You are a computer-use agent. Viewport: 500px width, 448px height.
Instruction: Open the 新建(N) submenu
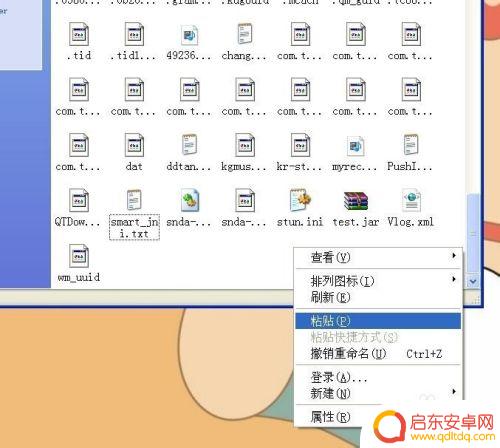pos(378,393)
